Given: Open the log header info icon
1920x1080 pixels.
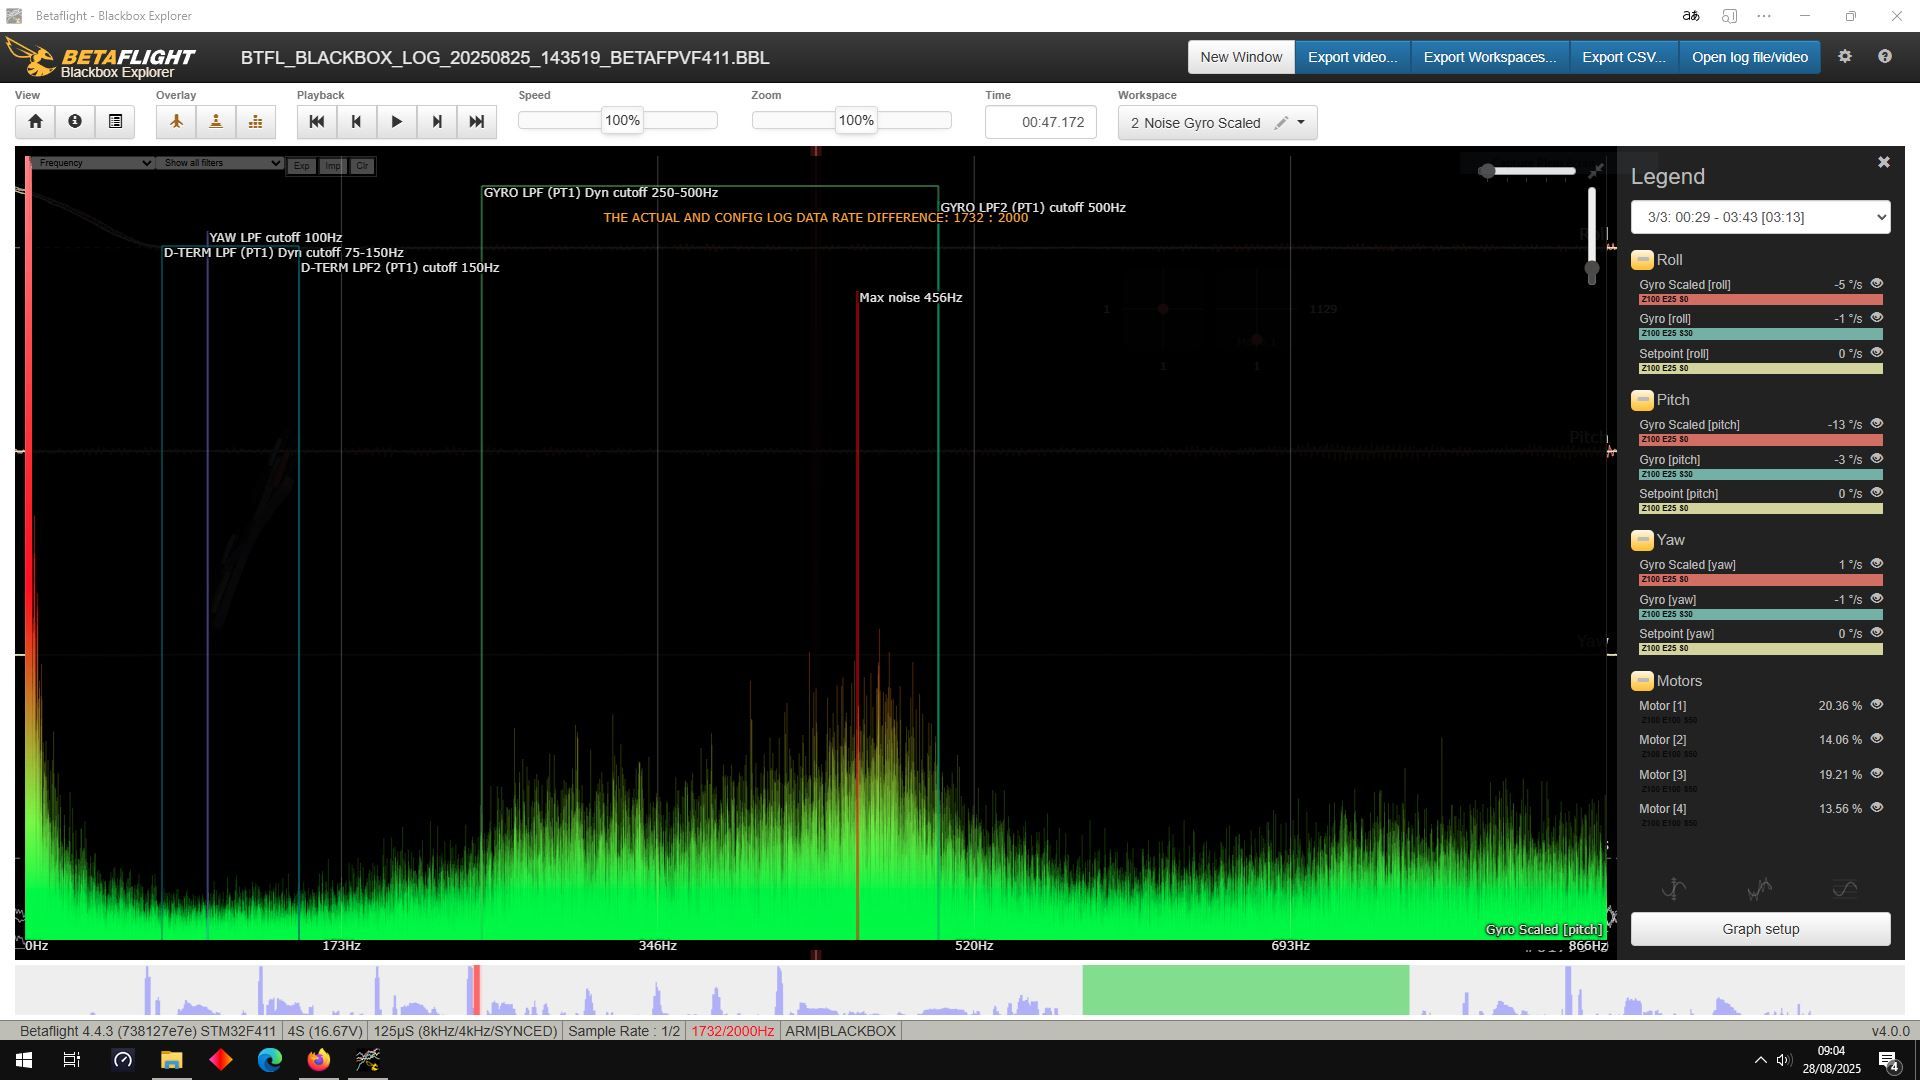Looking at the screenshot, I should [75, 122].
